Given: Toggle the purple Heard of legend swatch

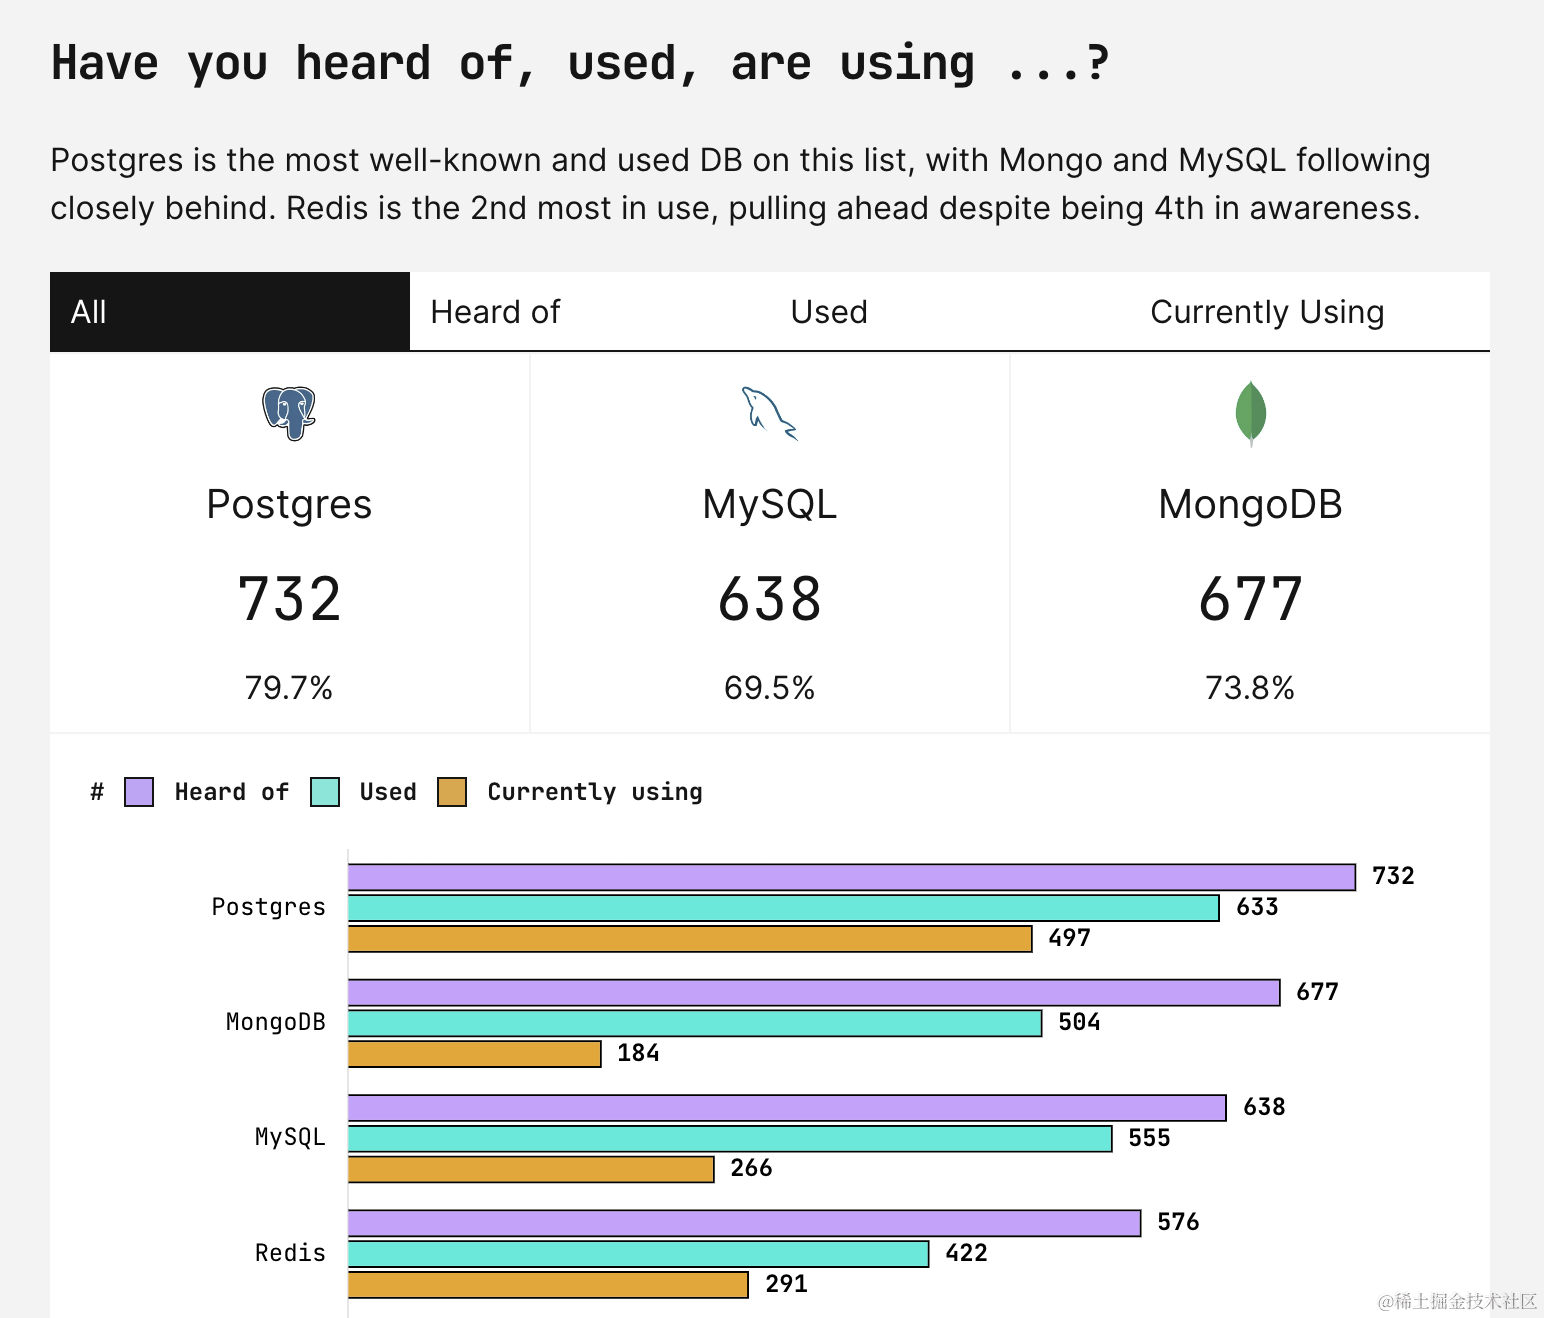Looking at the screenshot, I should coord(139,792).
